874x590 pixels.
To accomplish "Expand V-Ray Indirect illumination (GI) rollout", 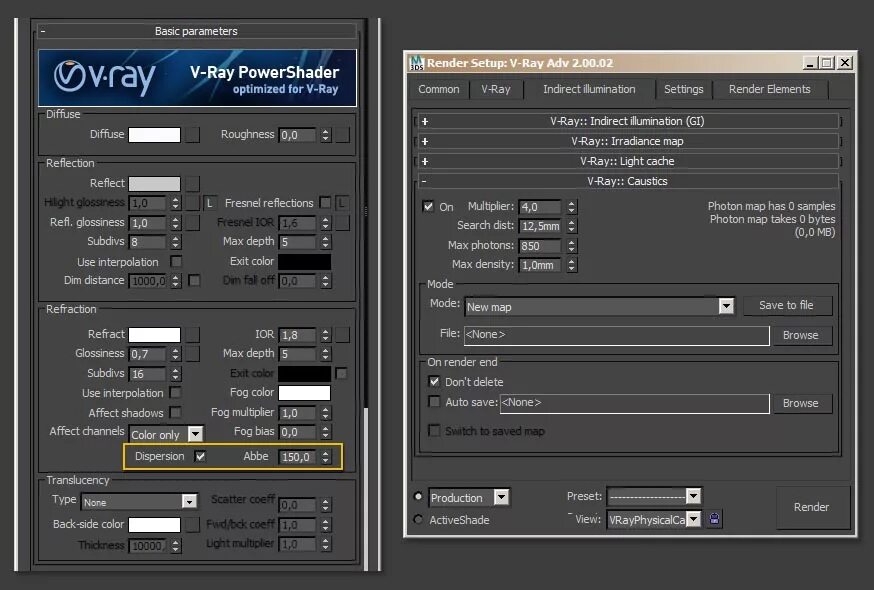I will (x=628, y=121).
